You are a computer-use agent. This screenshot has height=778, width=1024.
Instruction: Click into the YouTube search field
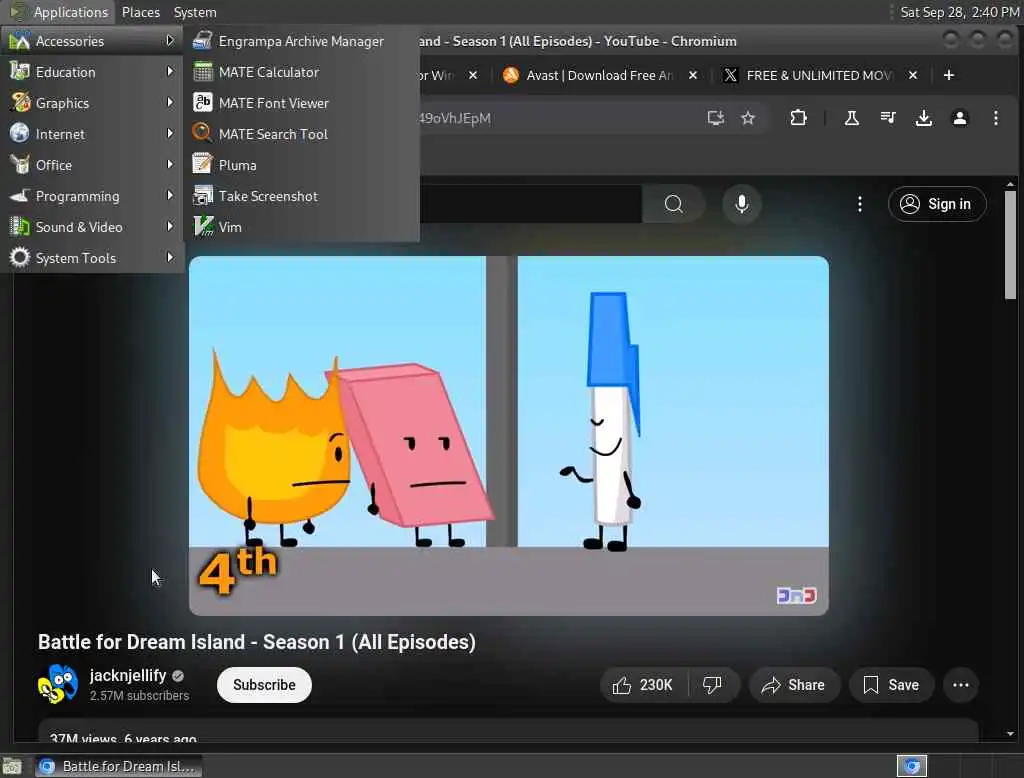pyautogui.click(x=530, y=204)
